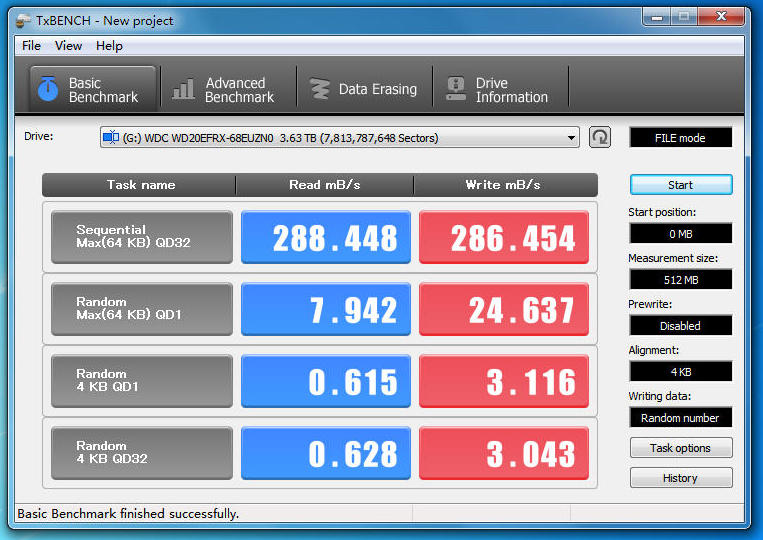Click 4 KB QD32 read result 0.628
Image resolution: width=763 pixels, height=540 pixels.
tap(326, 453)
